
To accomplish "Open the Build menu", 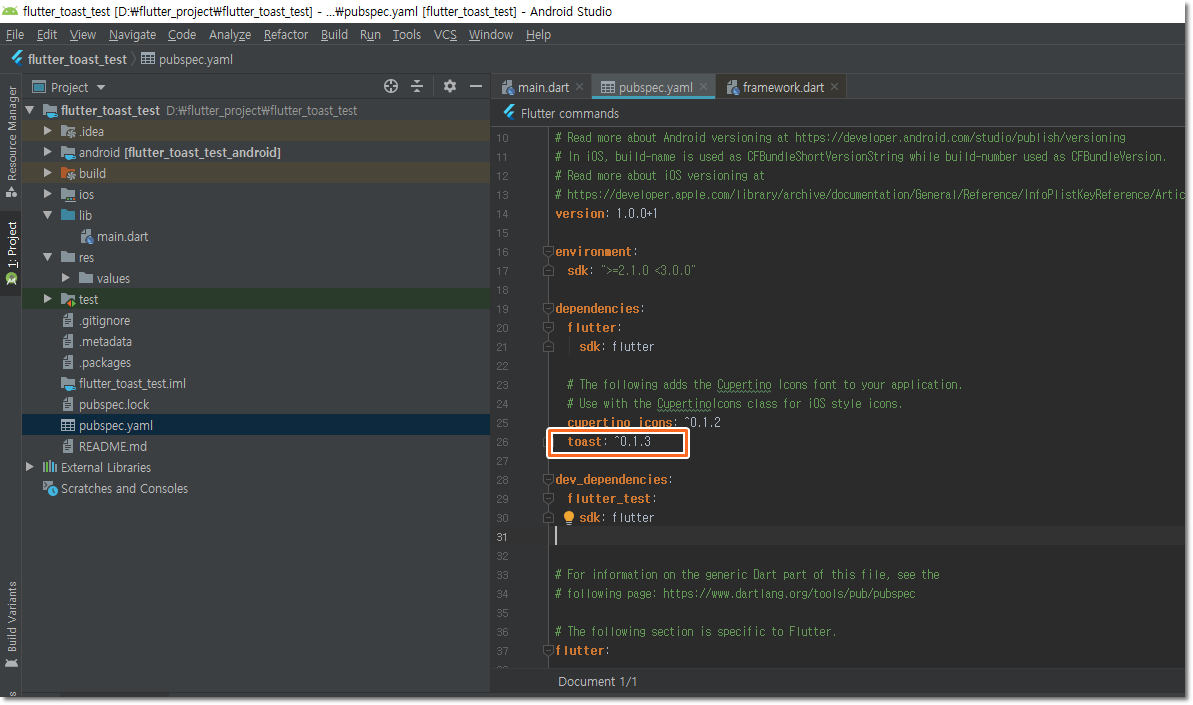I will [334, 34].
